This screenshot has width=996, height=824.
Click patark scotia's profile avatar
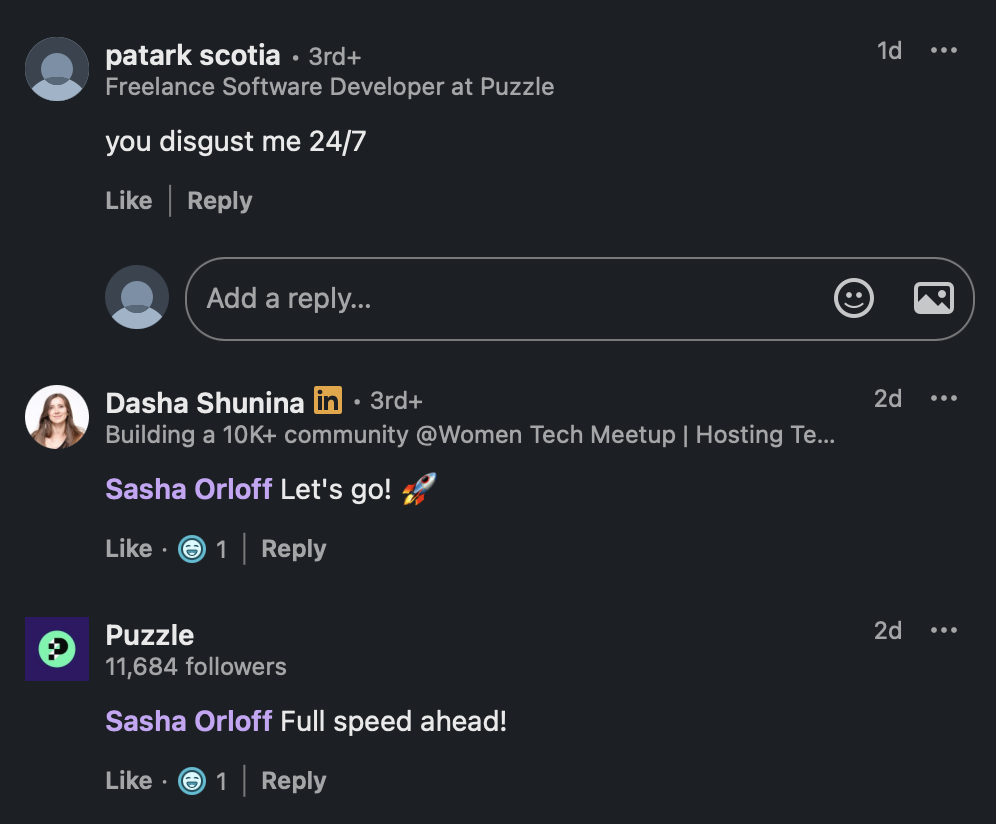click(x=57, y=69)
